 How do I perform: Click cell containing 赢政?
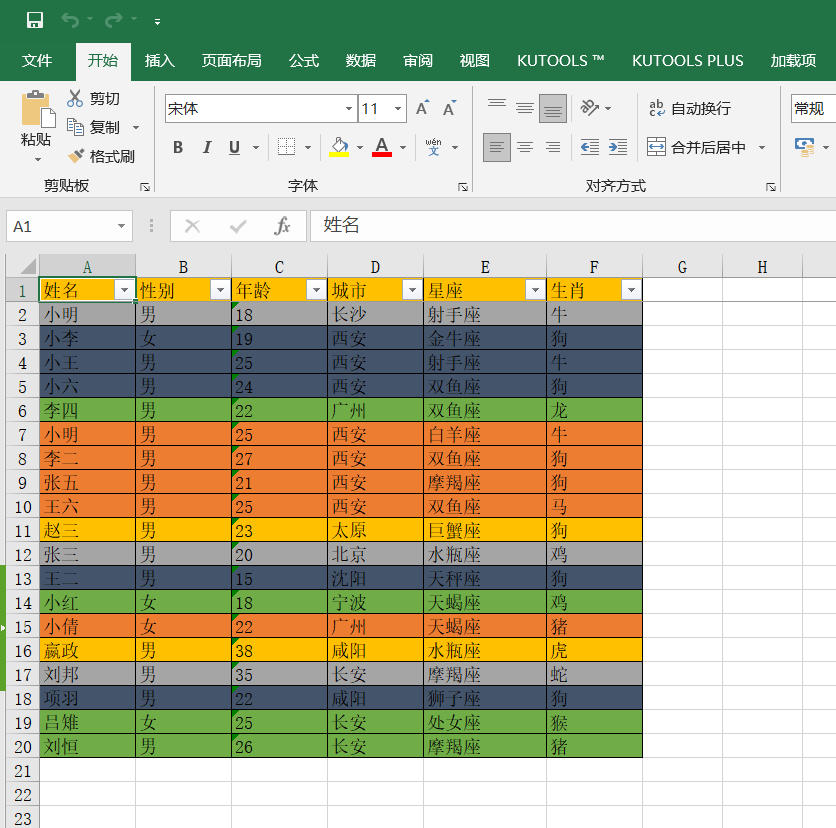[x=87, y=650]
